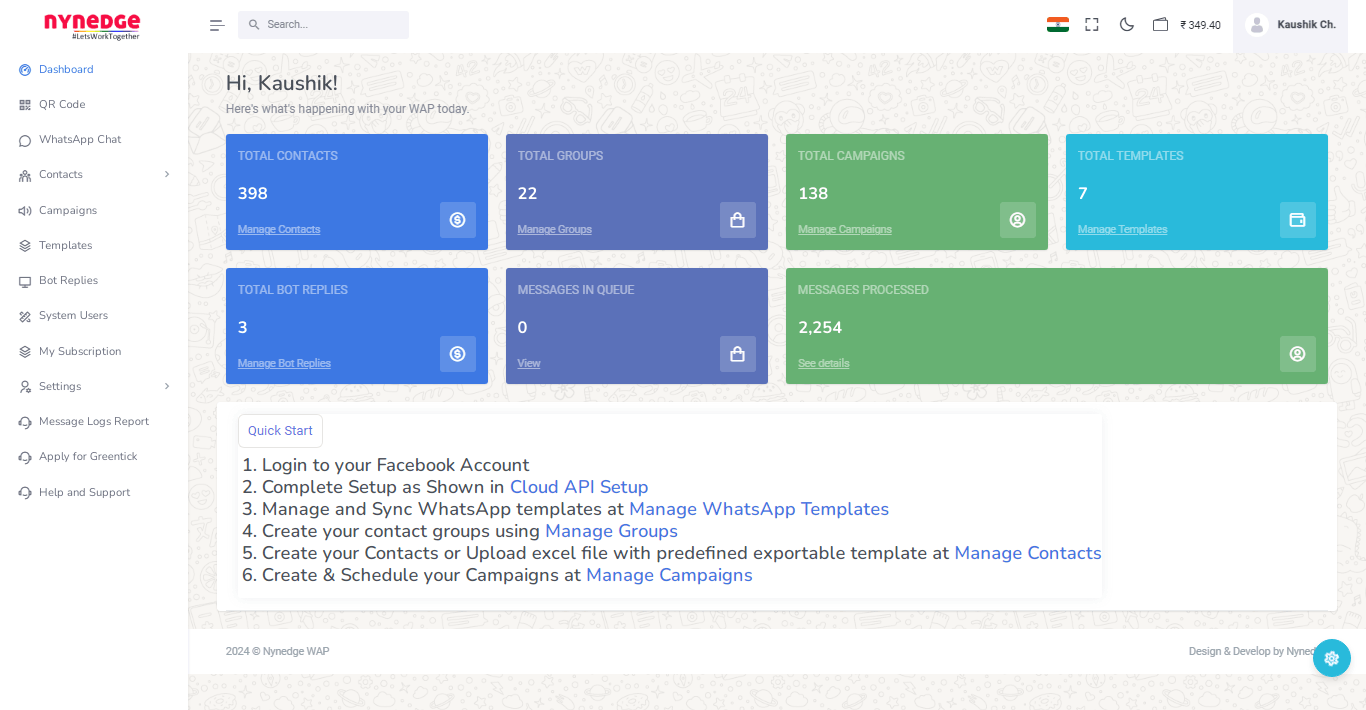Expand the Contacts submenu chevron

(167, 174)
